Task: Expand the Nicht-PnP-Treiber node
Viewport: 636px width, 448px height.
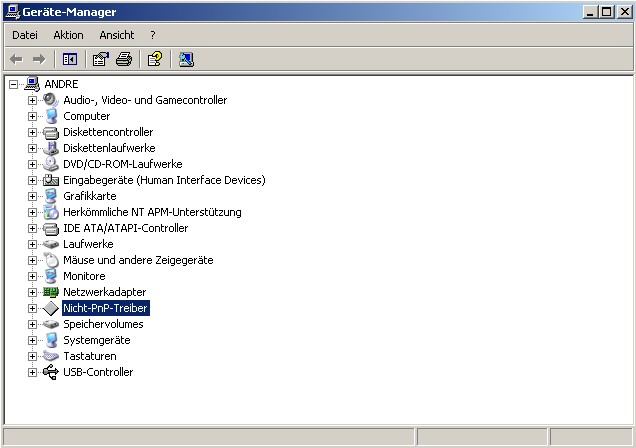Action: (32, 309)
